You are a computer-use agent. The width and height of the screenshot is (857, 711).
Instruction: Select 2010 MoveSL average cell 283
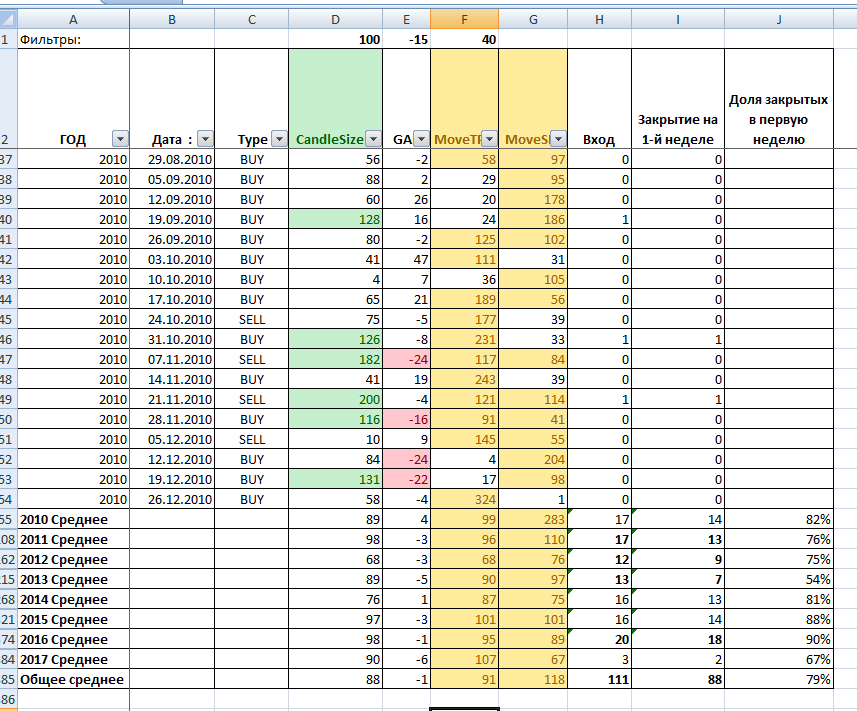tap(533, 520)
